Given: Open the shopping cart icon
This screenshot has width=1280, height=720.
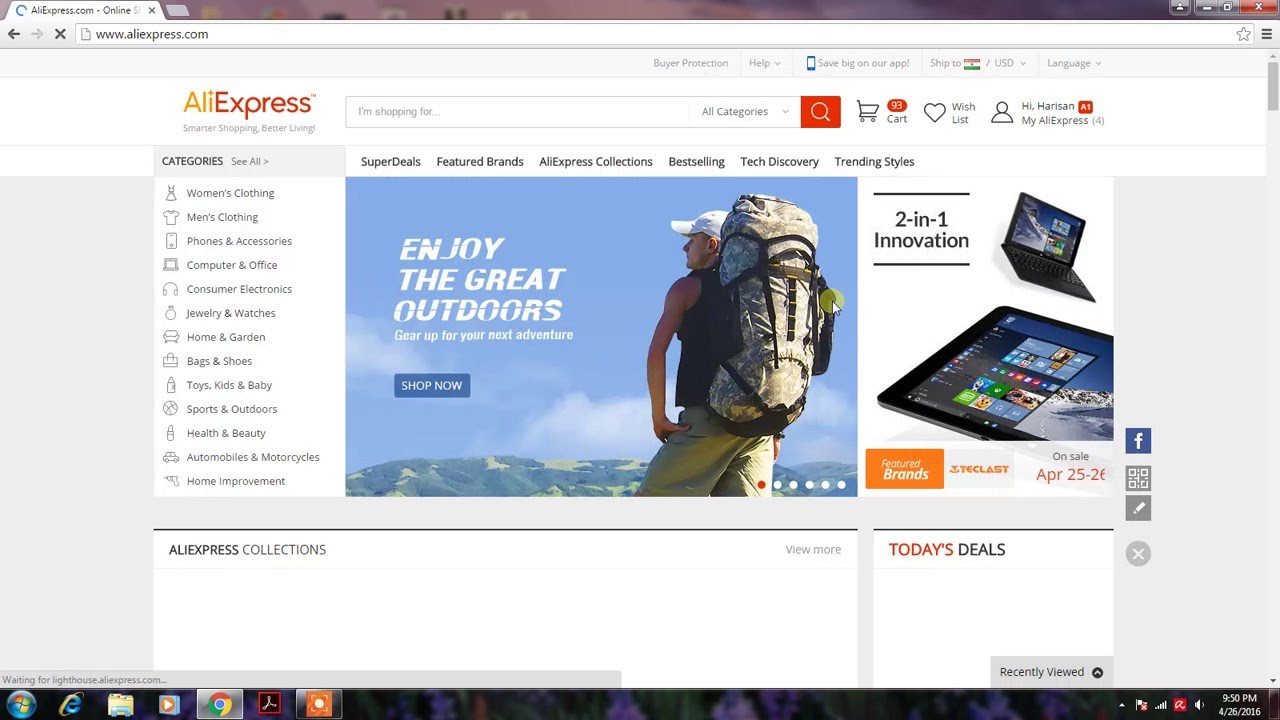Looking at the screenshot, I should click(x=868, y=112).
